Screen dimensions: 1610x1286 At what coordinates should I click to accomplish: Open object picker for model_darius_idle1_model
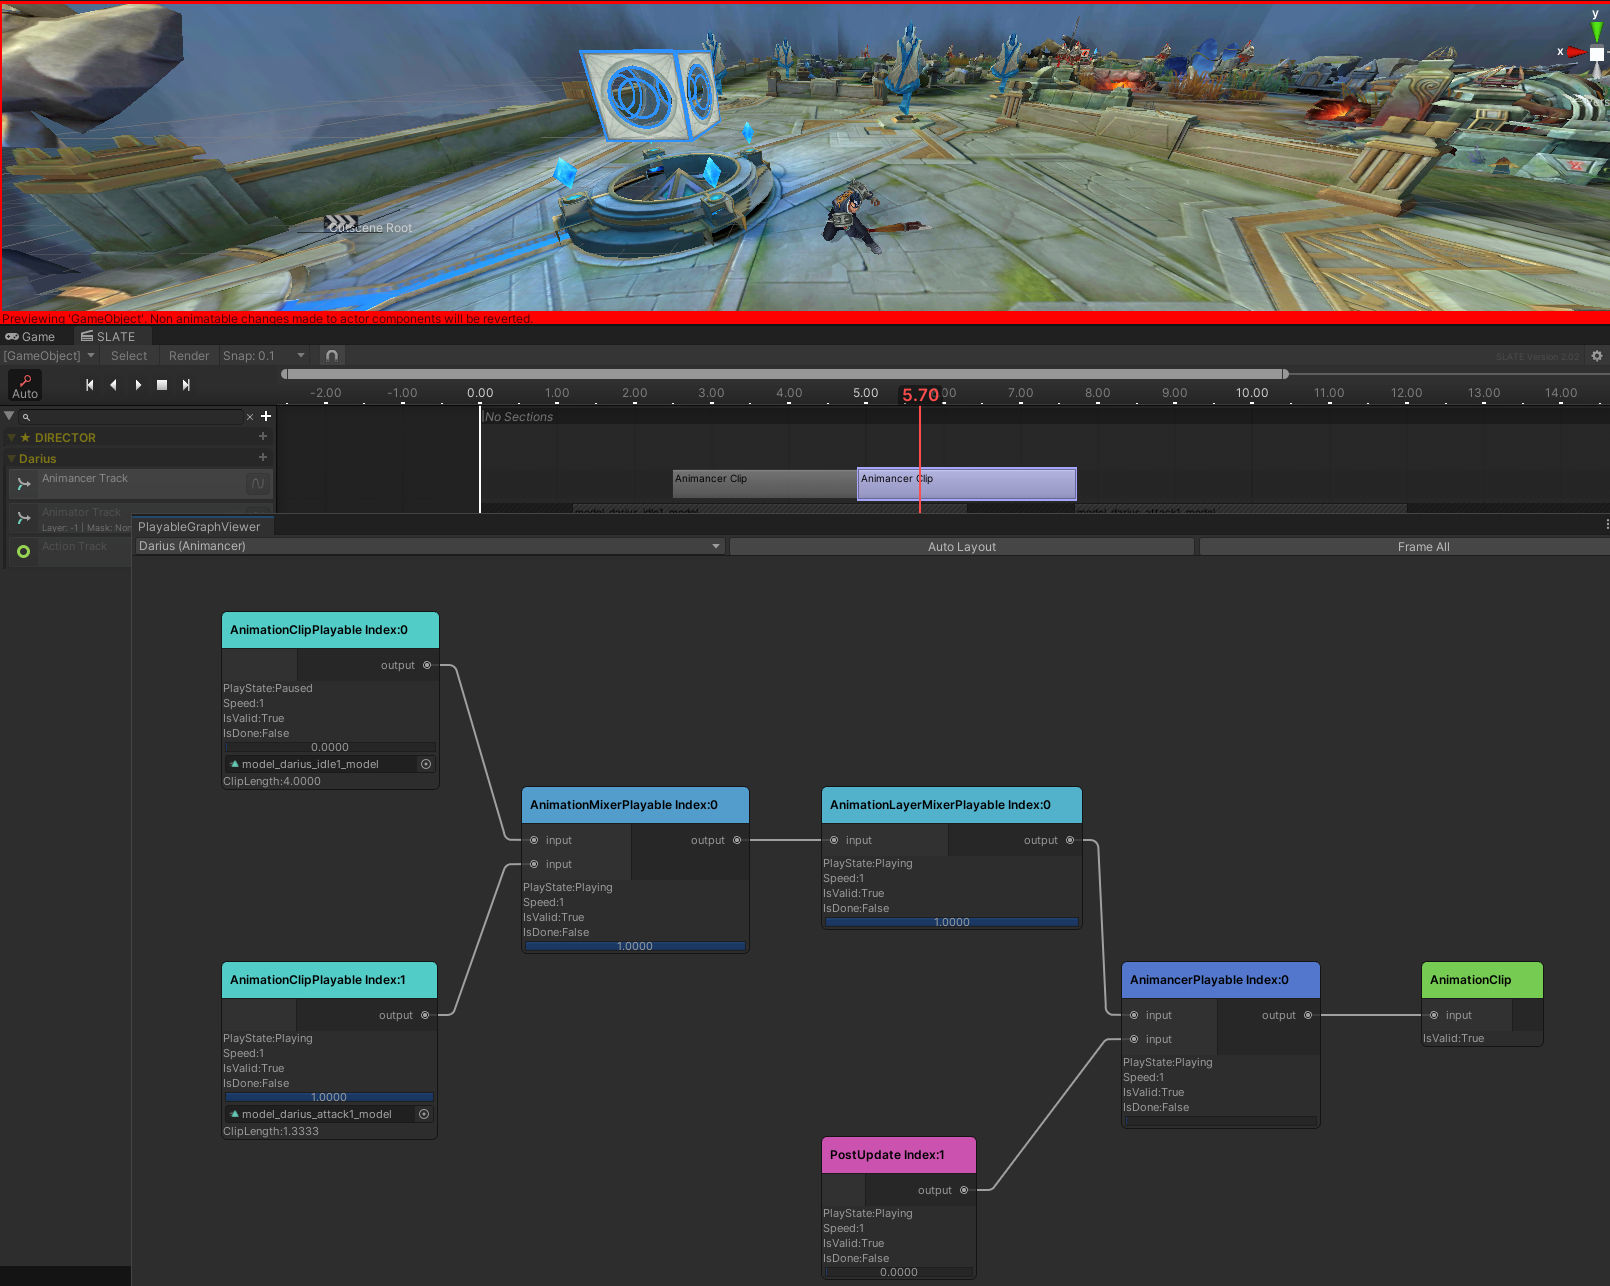click(426, 764)
